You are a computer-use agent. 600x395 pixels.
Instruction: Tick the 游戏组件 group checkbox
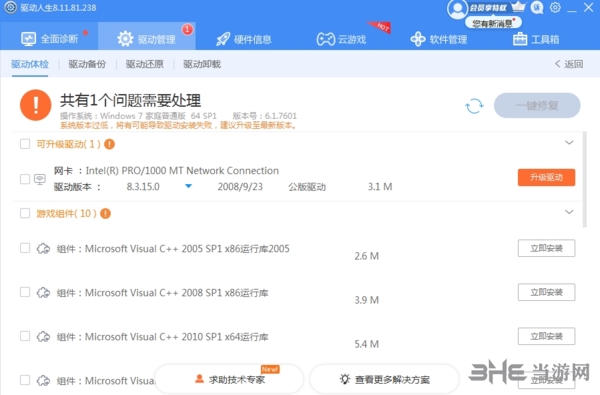[25, 213]
